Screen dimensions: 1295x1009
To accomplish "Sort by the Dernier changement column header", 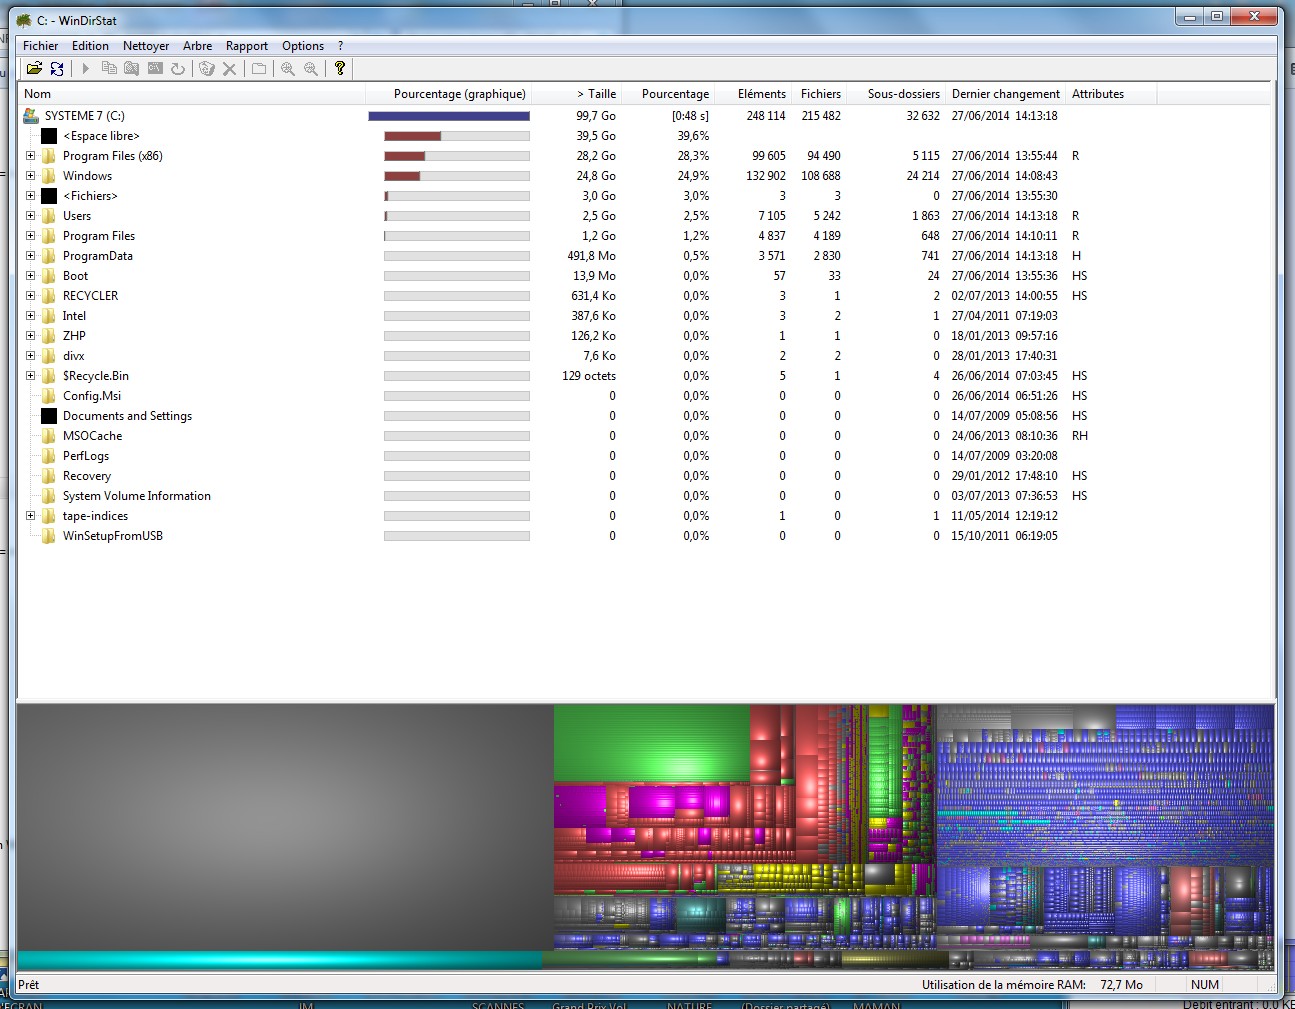I will tap(1005, 94).
